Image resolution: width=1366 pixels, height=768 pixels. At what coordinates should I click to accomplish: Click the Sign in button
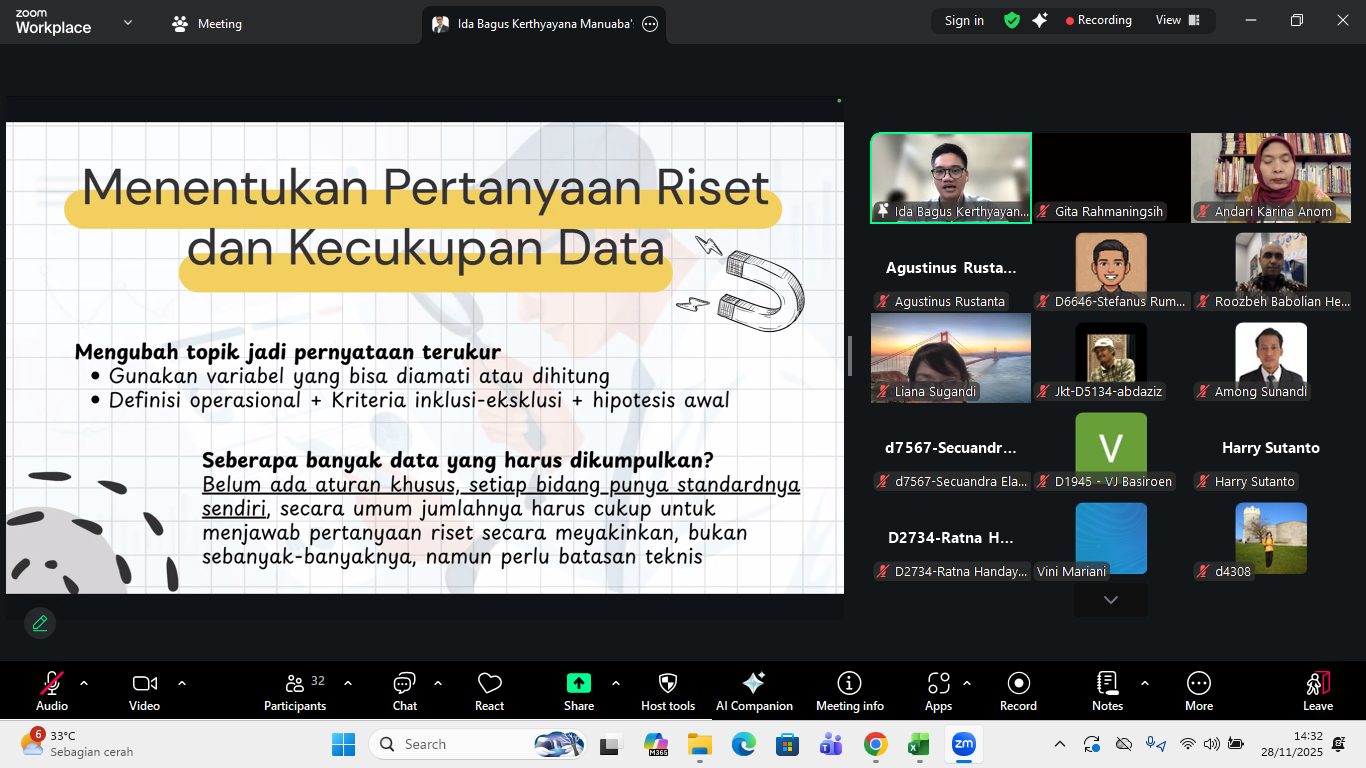[964, 21]
